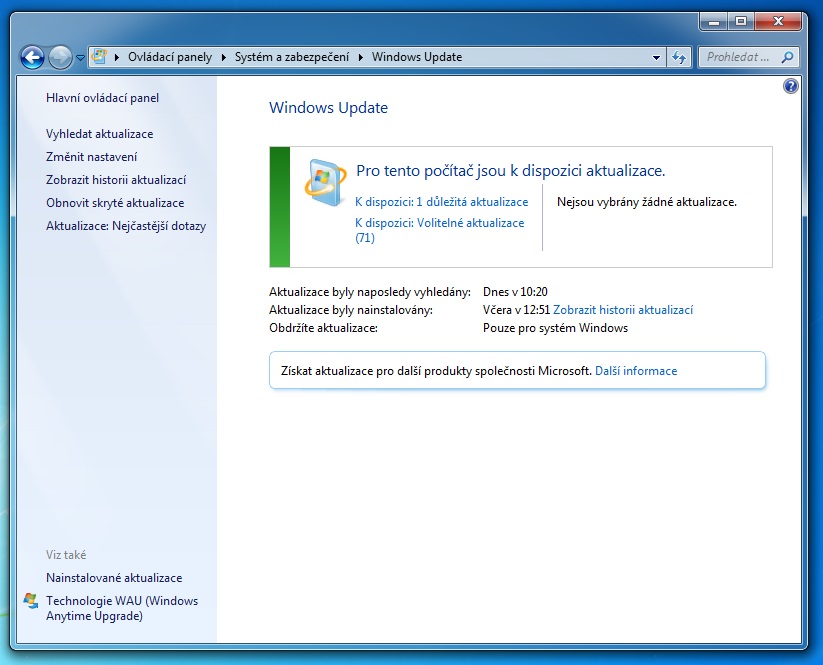Open Ovládací panely in the breadcrumb
Viewport: 823px width, 665px height.
click(170, 57)
